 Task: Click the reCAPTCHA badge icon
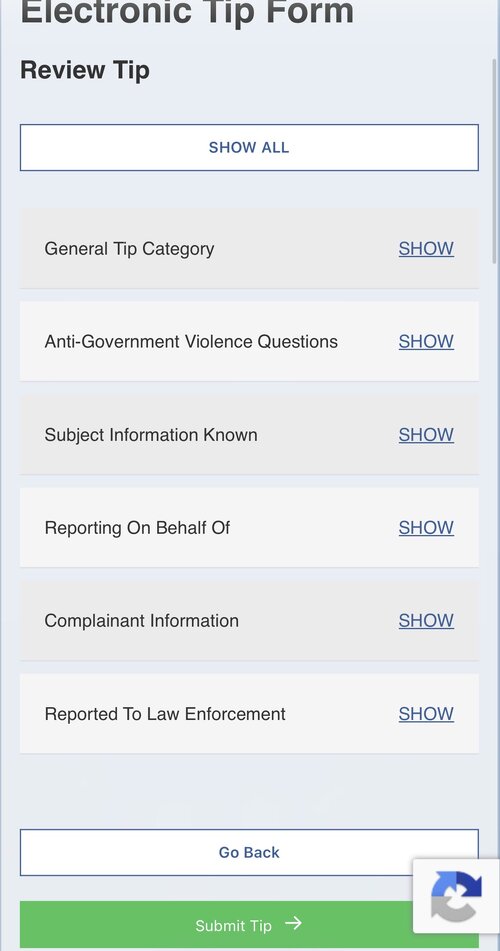[456, 896]
